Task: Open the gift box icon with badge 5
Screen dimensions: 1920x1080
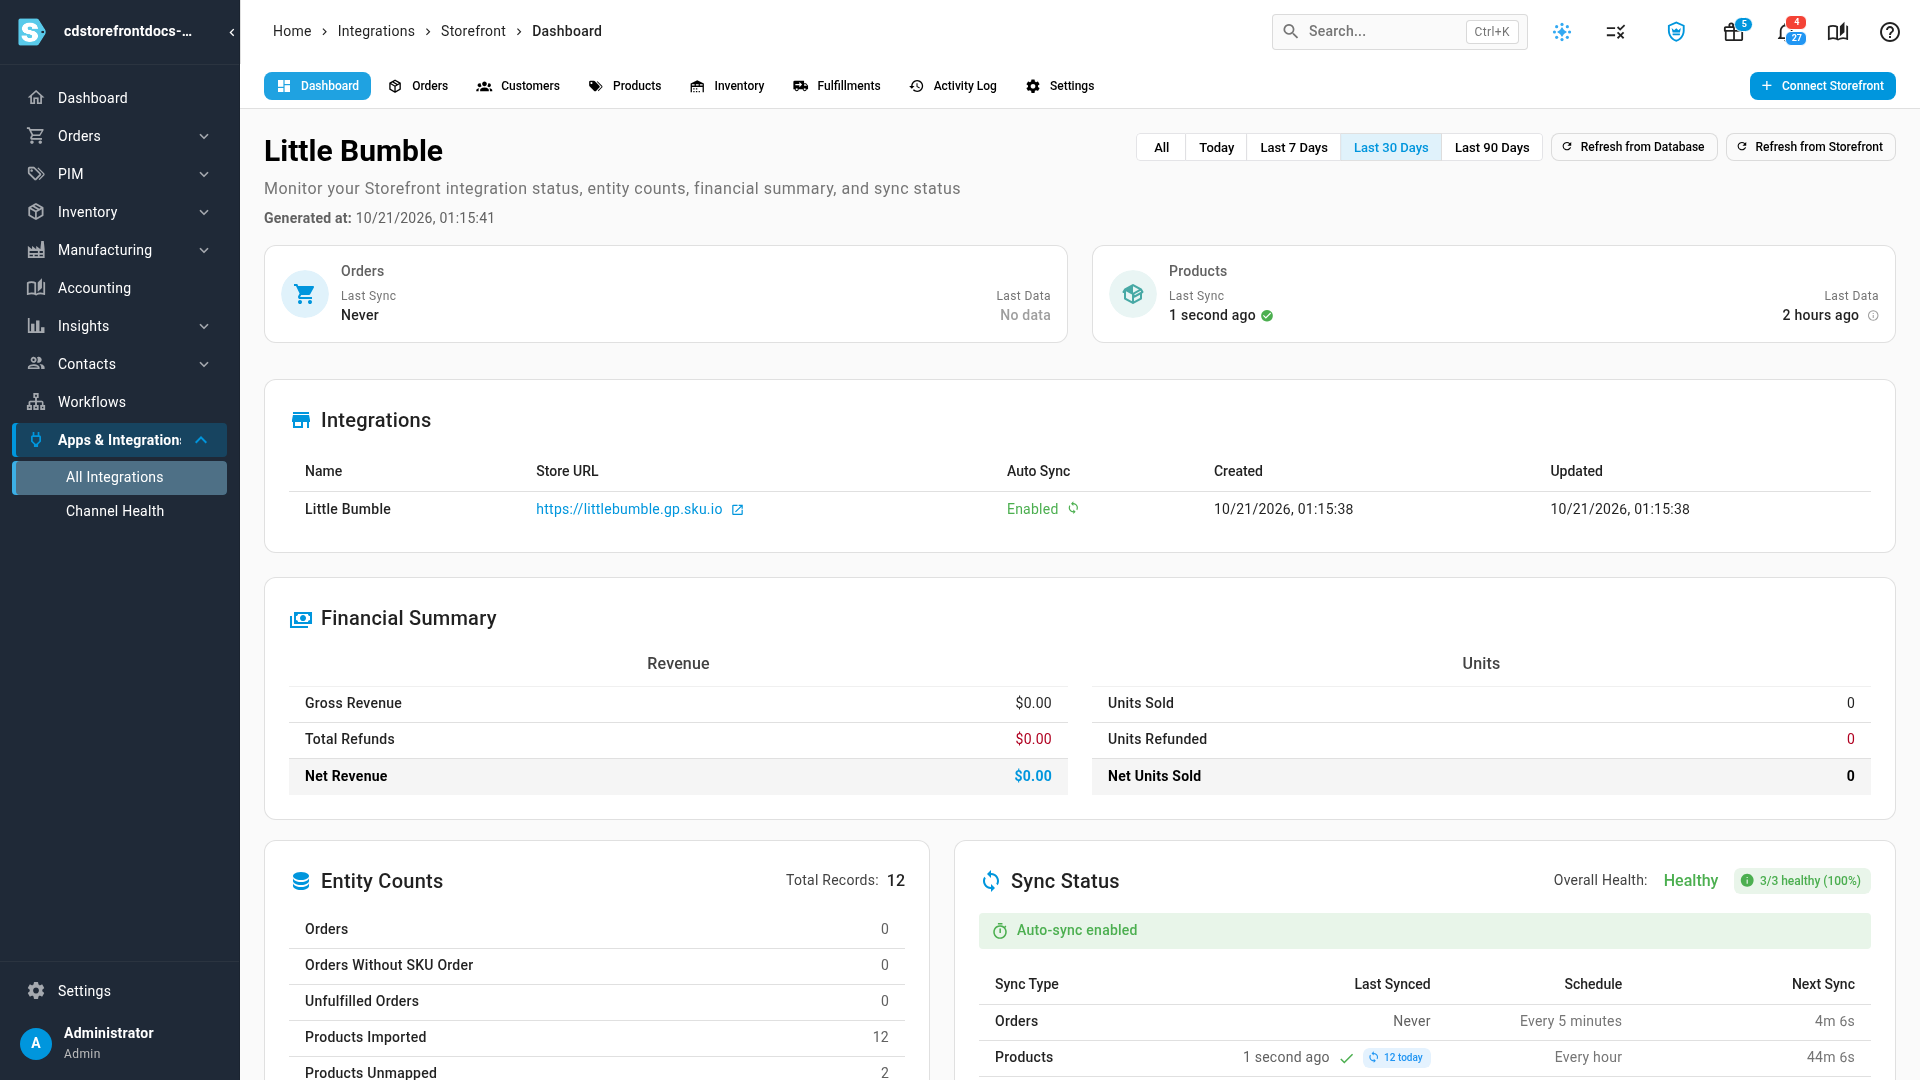Action: pos(1734,32)
